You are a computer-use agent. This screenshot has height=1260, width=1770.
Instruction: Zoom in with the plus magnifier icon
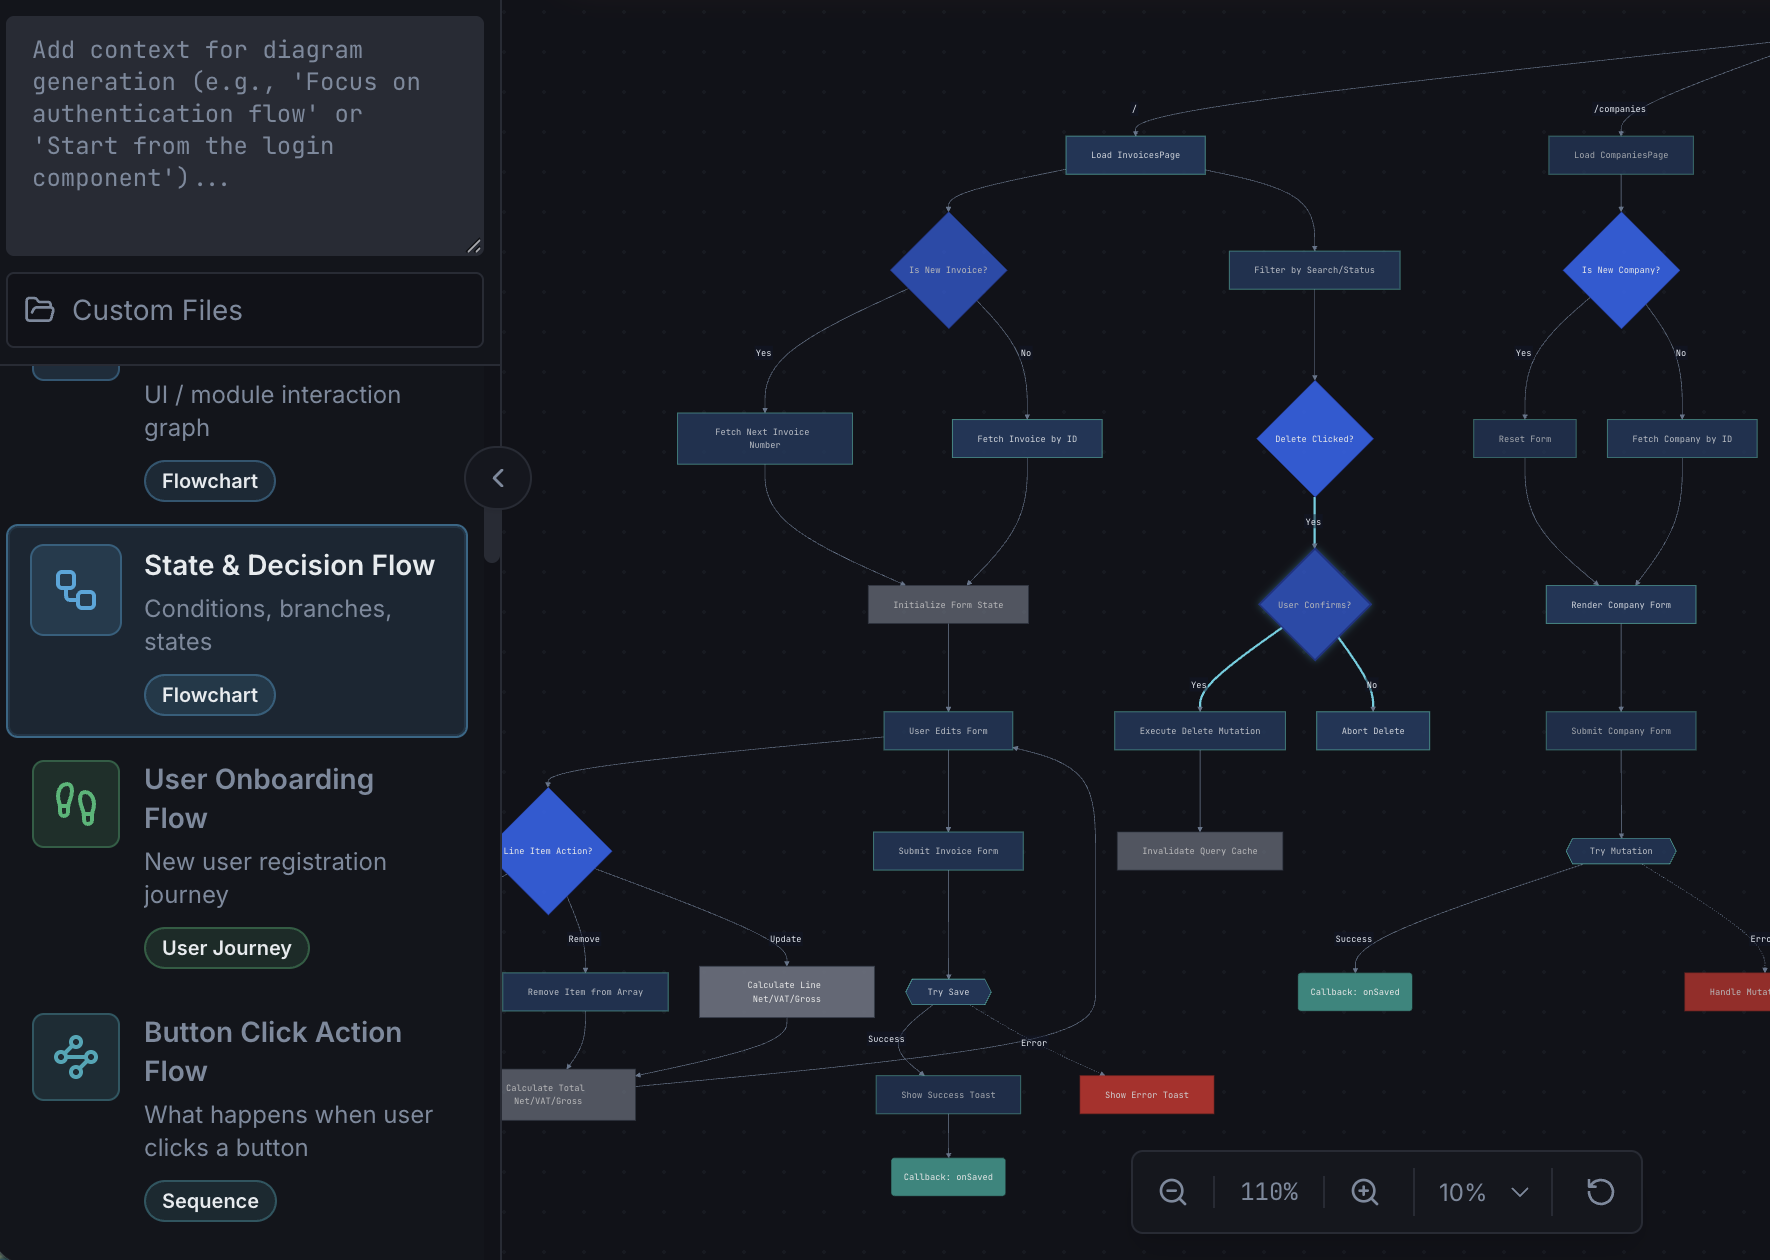(1364, 1191)
